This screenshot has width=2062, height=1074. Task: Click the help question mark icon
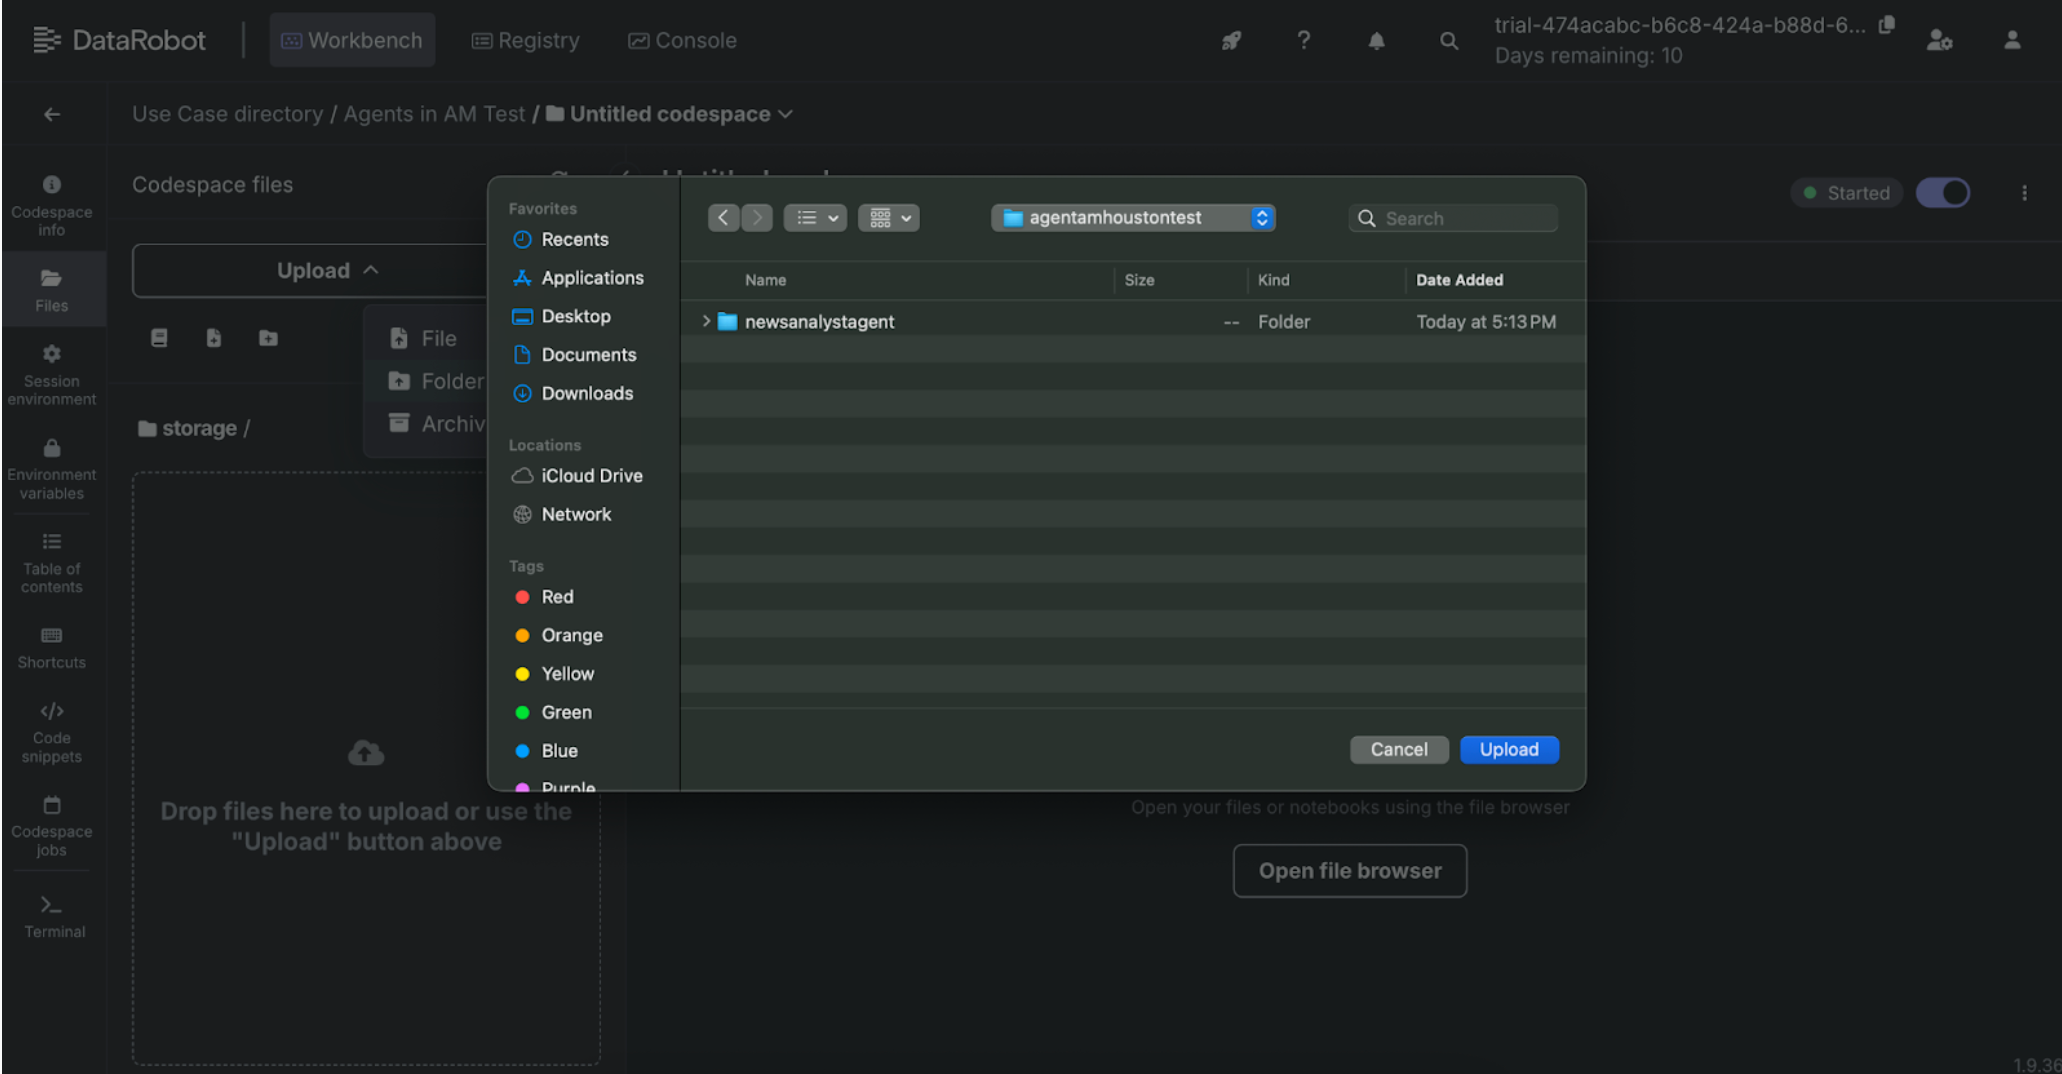[x=1303, y=41]
